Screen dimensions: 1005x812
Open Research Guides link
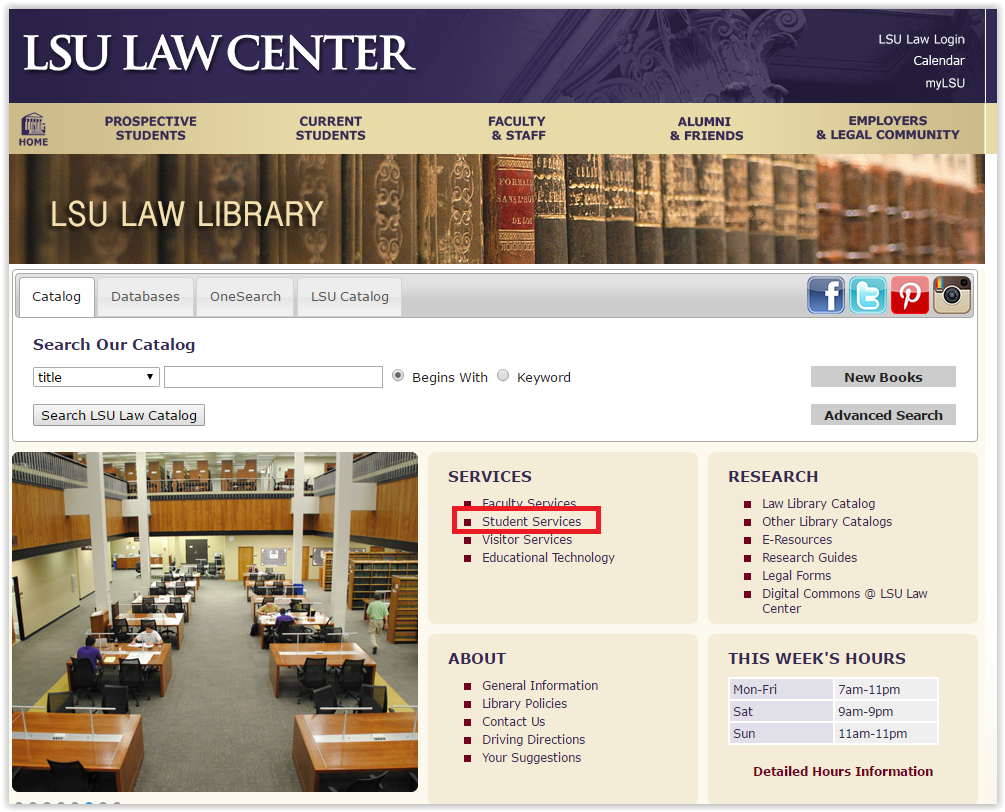tap(810, 558)
